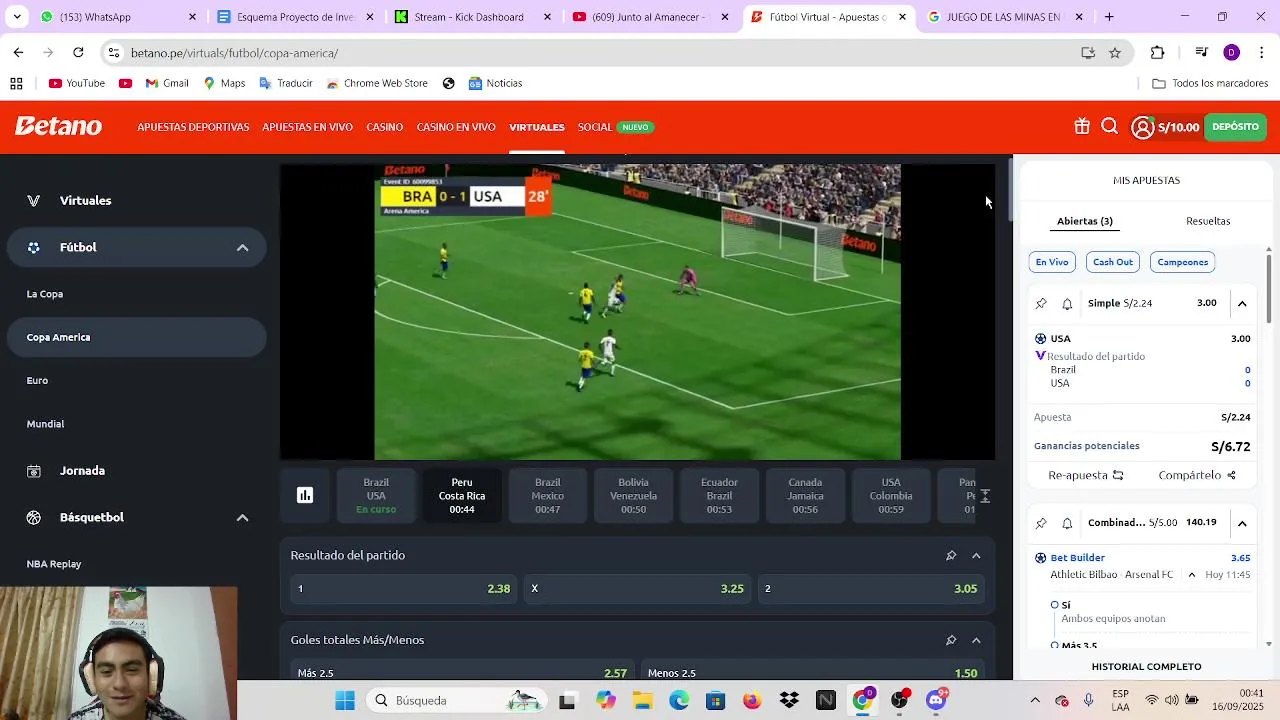Image resolution: width=1280 pixels, height=720 pixels.
Task: Pin the Combinada S/5.00 bet
Action: click(x=1041, y=523)
